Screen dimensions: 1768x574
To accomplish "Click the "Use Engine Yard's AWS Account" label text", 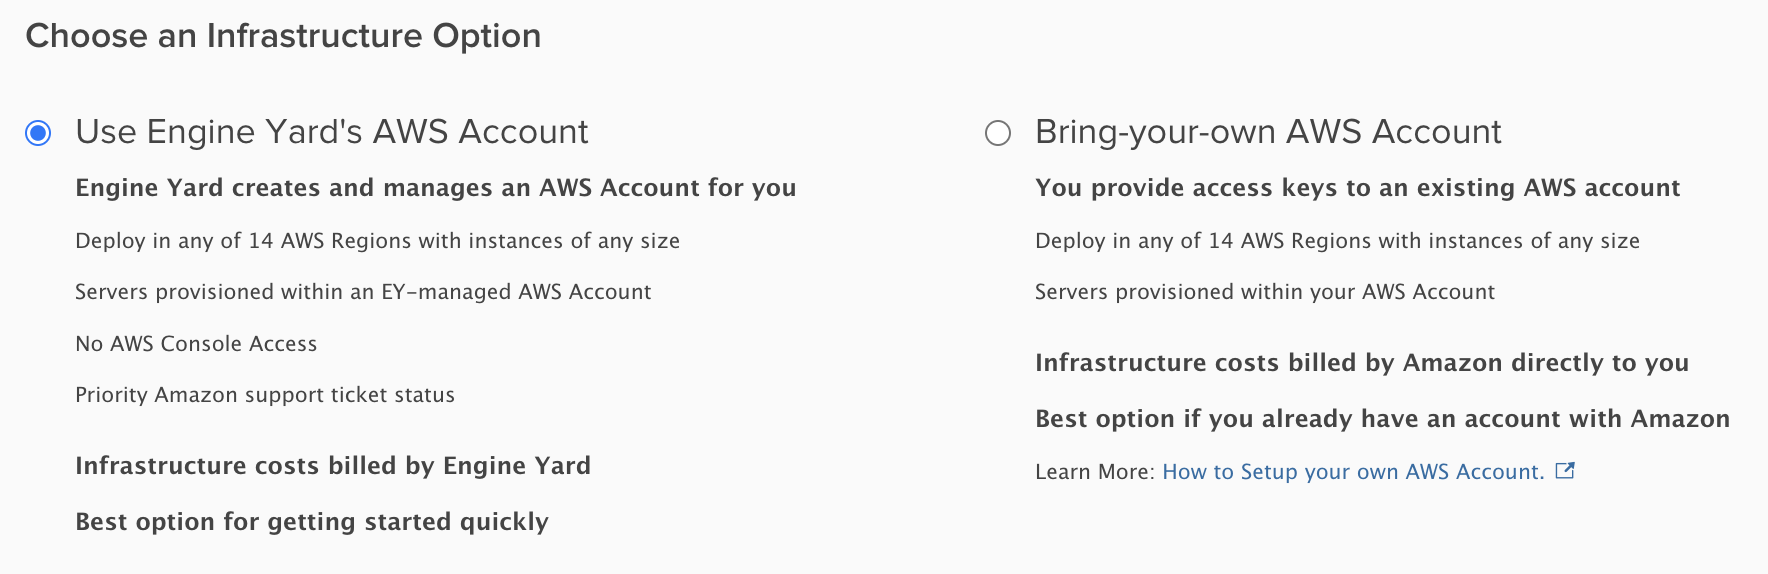I will [332, 132].
